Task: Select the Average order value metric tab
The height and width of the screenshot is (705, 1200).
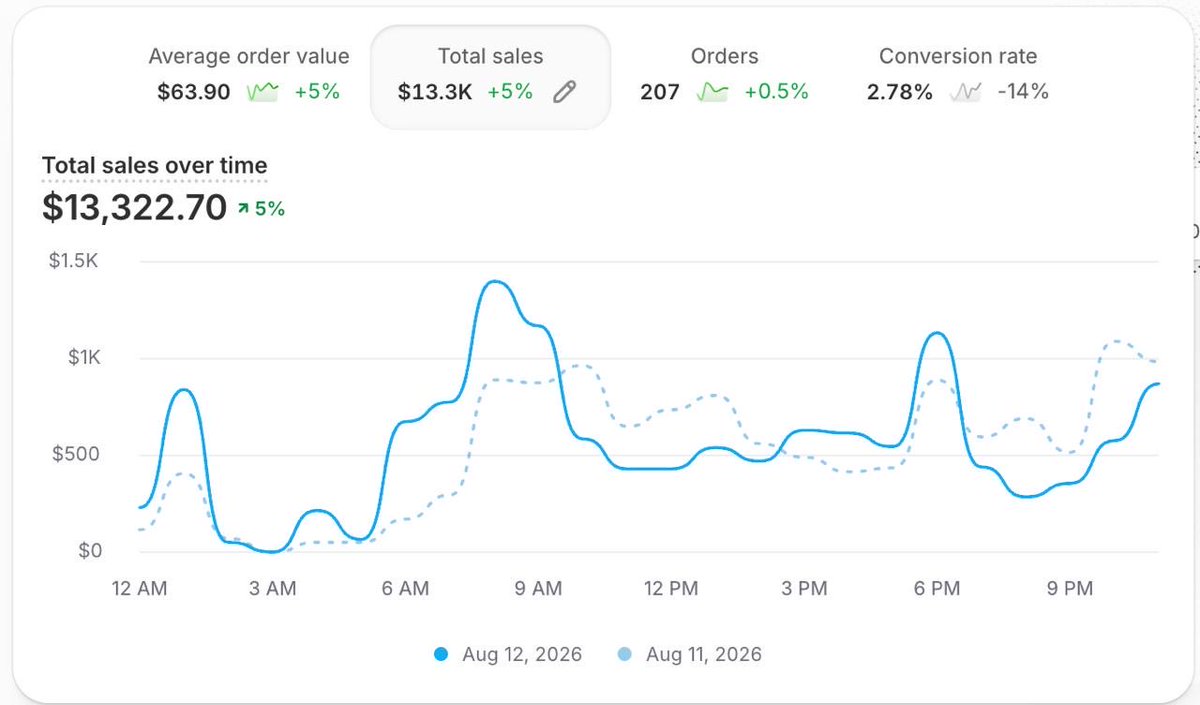Action: pos(249,75)
